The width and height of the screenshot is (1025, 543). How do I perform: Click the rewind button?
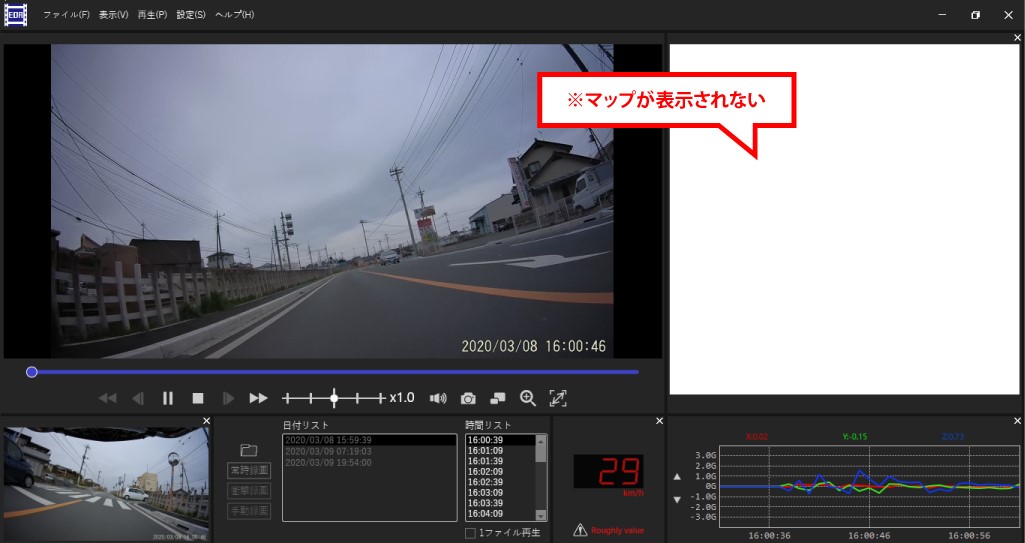(x=107, y=398)
